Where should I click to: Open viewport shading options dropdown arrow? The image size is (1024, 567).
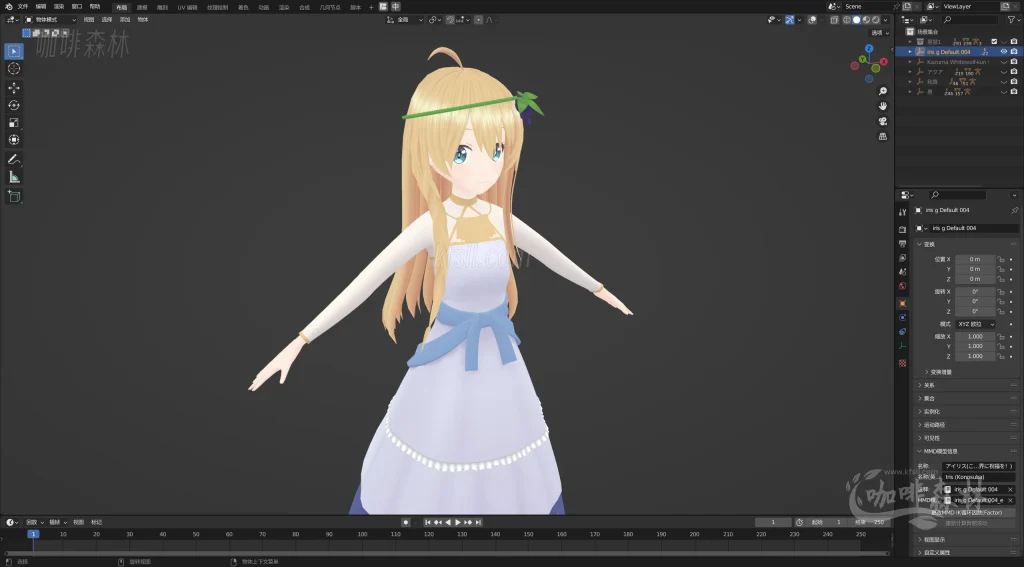886,20
